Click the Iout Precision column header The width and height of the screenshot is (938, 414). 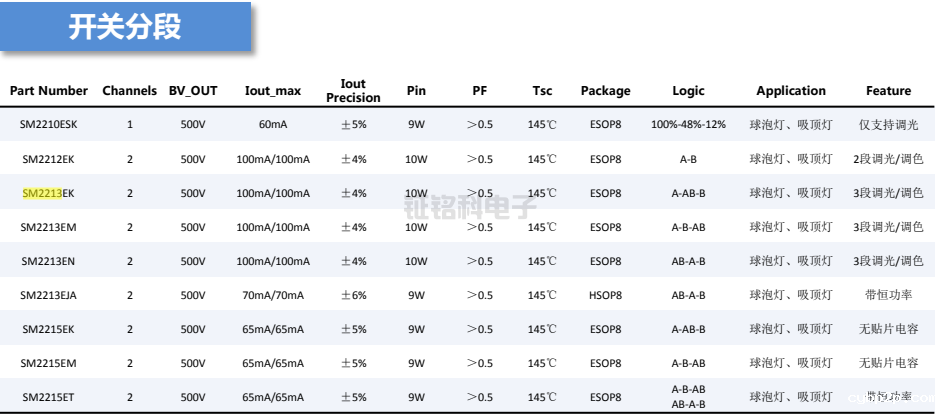click(x=353, y=91)
